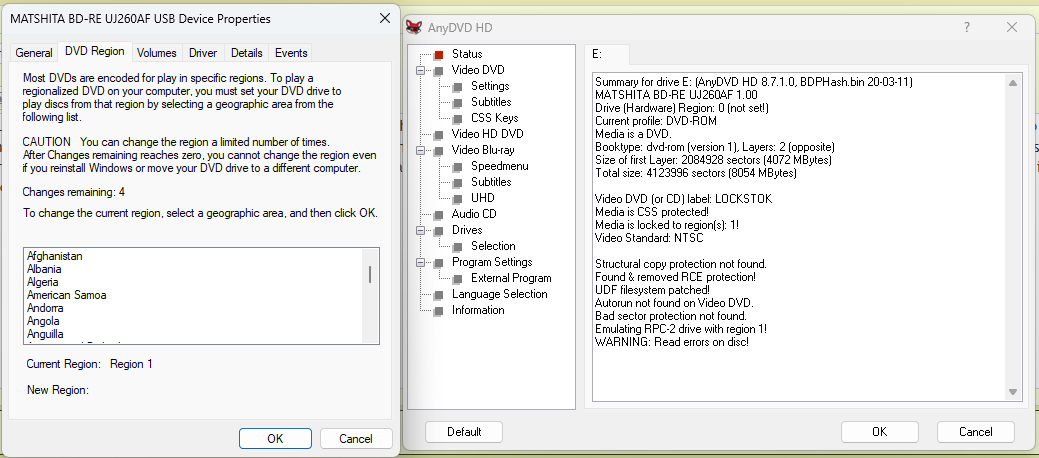This screenshot has height=458, width=1039.
Task: Open Speedmenu settings under Video Blu-ray
Action: pos(499,166)
